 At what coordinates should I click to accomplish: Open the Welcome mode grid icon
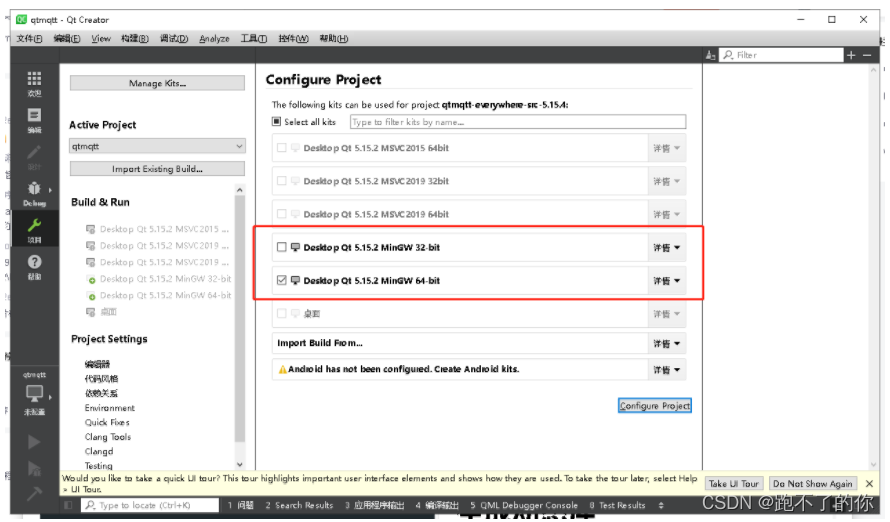(x=34, y=78)
